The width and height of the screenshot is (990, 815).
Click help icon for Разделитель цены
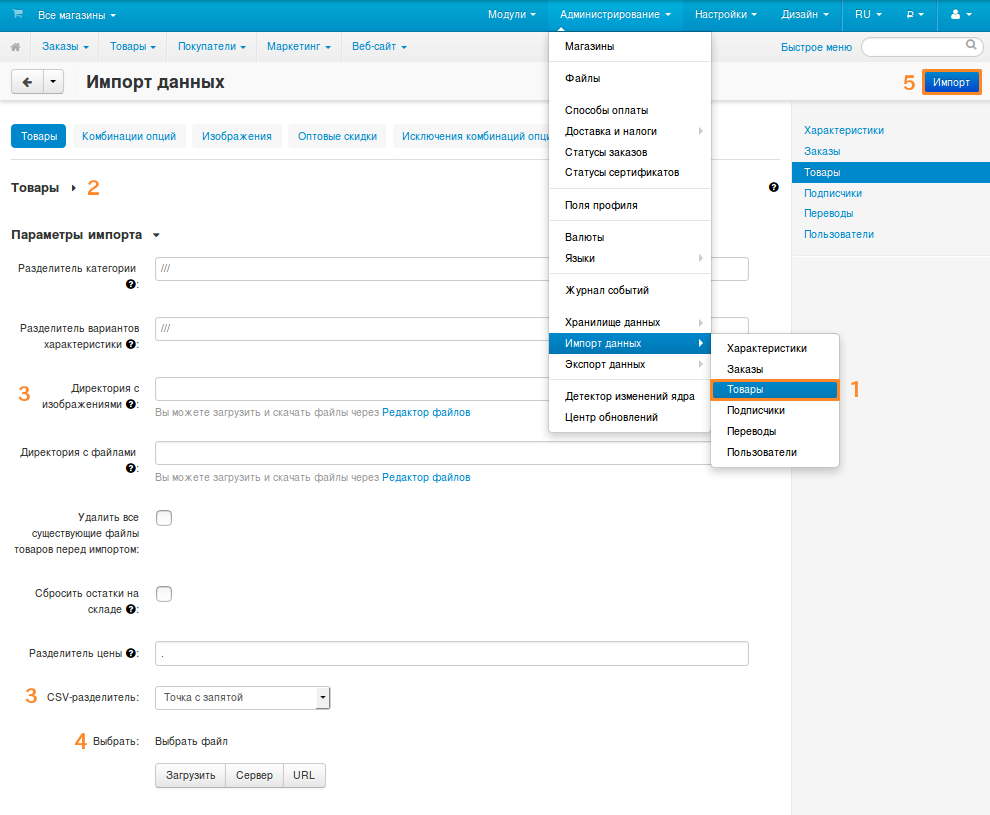coord(131,653)
